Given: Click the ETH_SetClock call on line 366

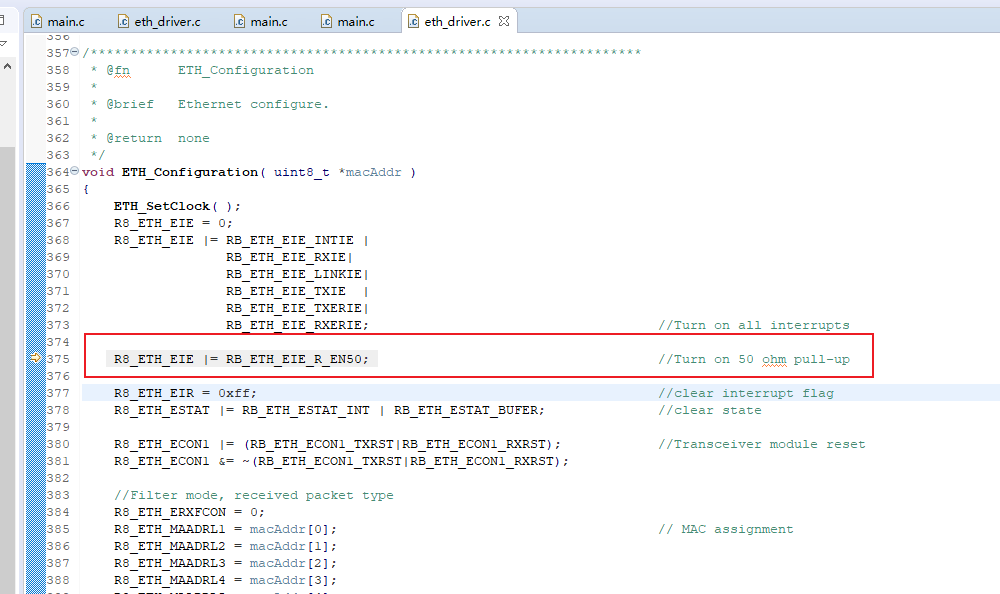Looking at the screenshot, I should coord(161,206).
